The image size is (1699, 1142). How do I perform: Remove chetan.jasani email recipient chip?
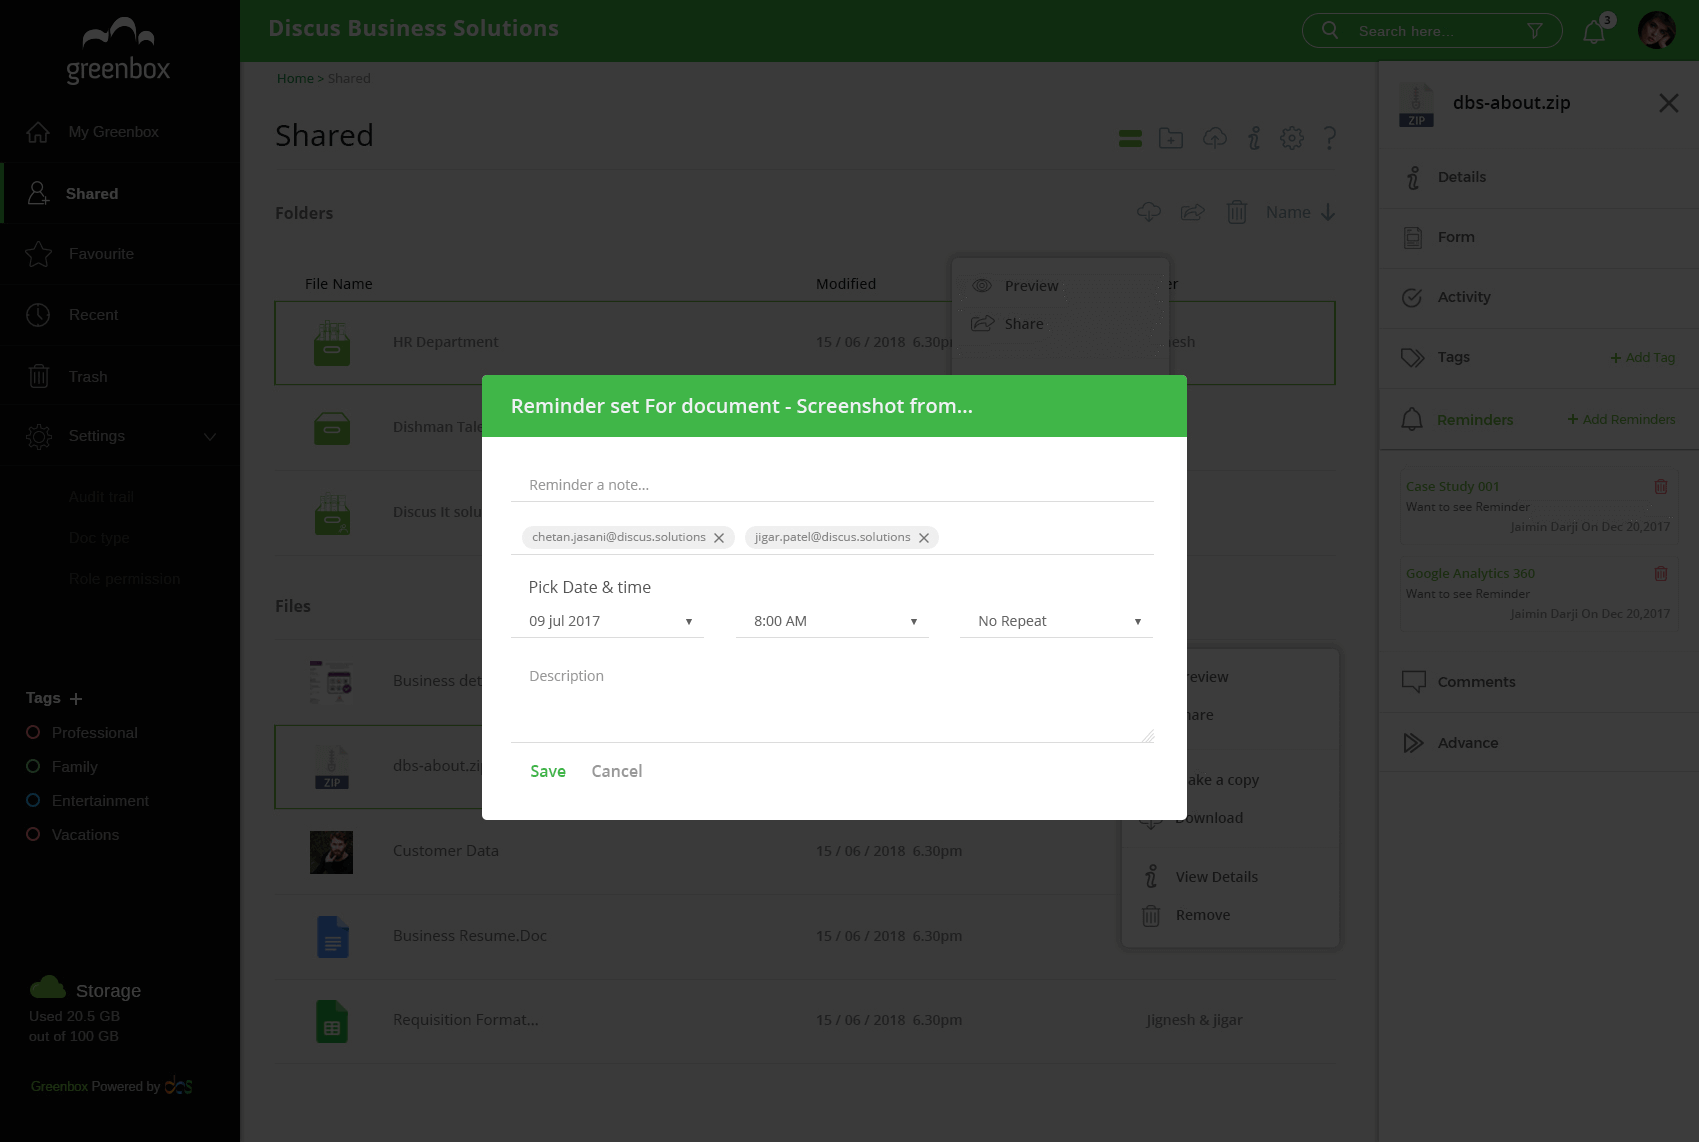[719, 538]
